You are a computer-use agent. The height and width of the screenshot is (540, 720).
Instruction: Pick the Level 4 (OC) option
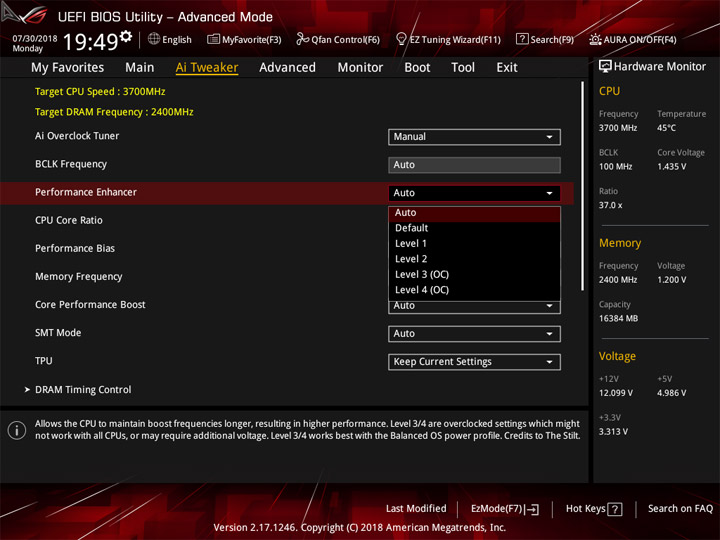[474, 290]
